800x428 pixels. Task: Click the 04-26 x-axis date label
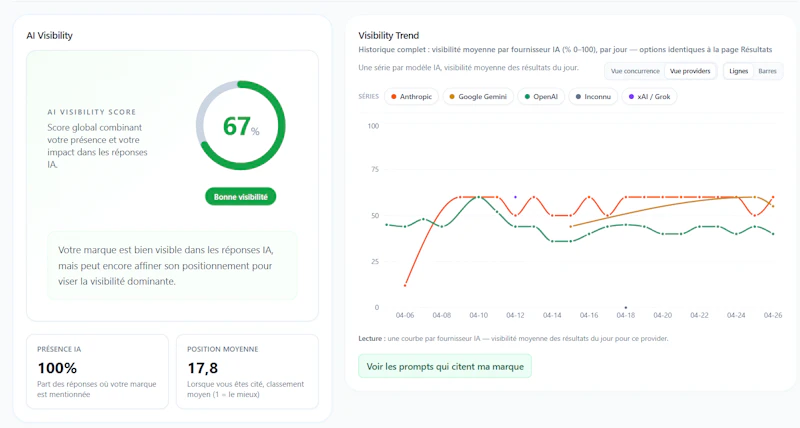coord(772,315)
